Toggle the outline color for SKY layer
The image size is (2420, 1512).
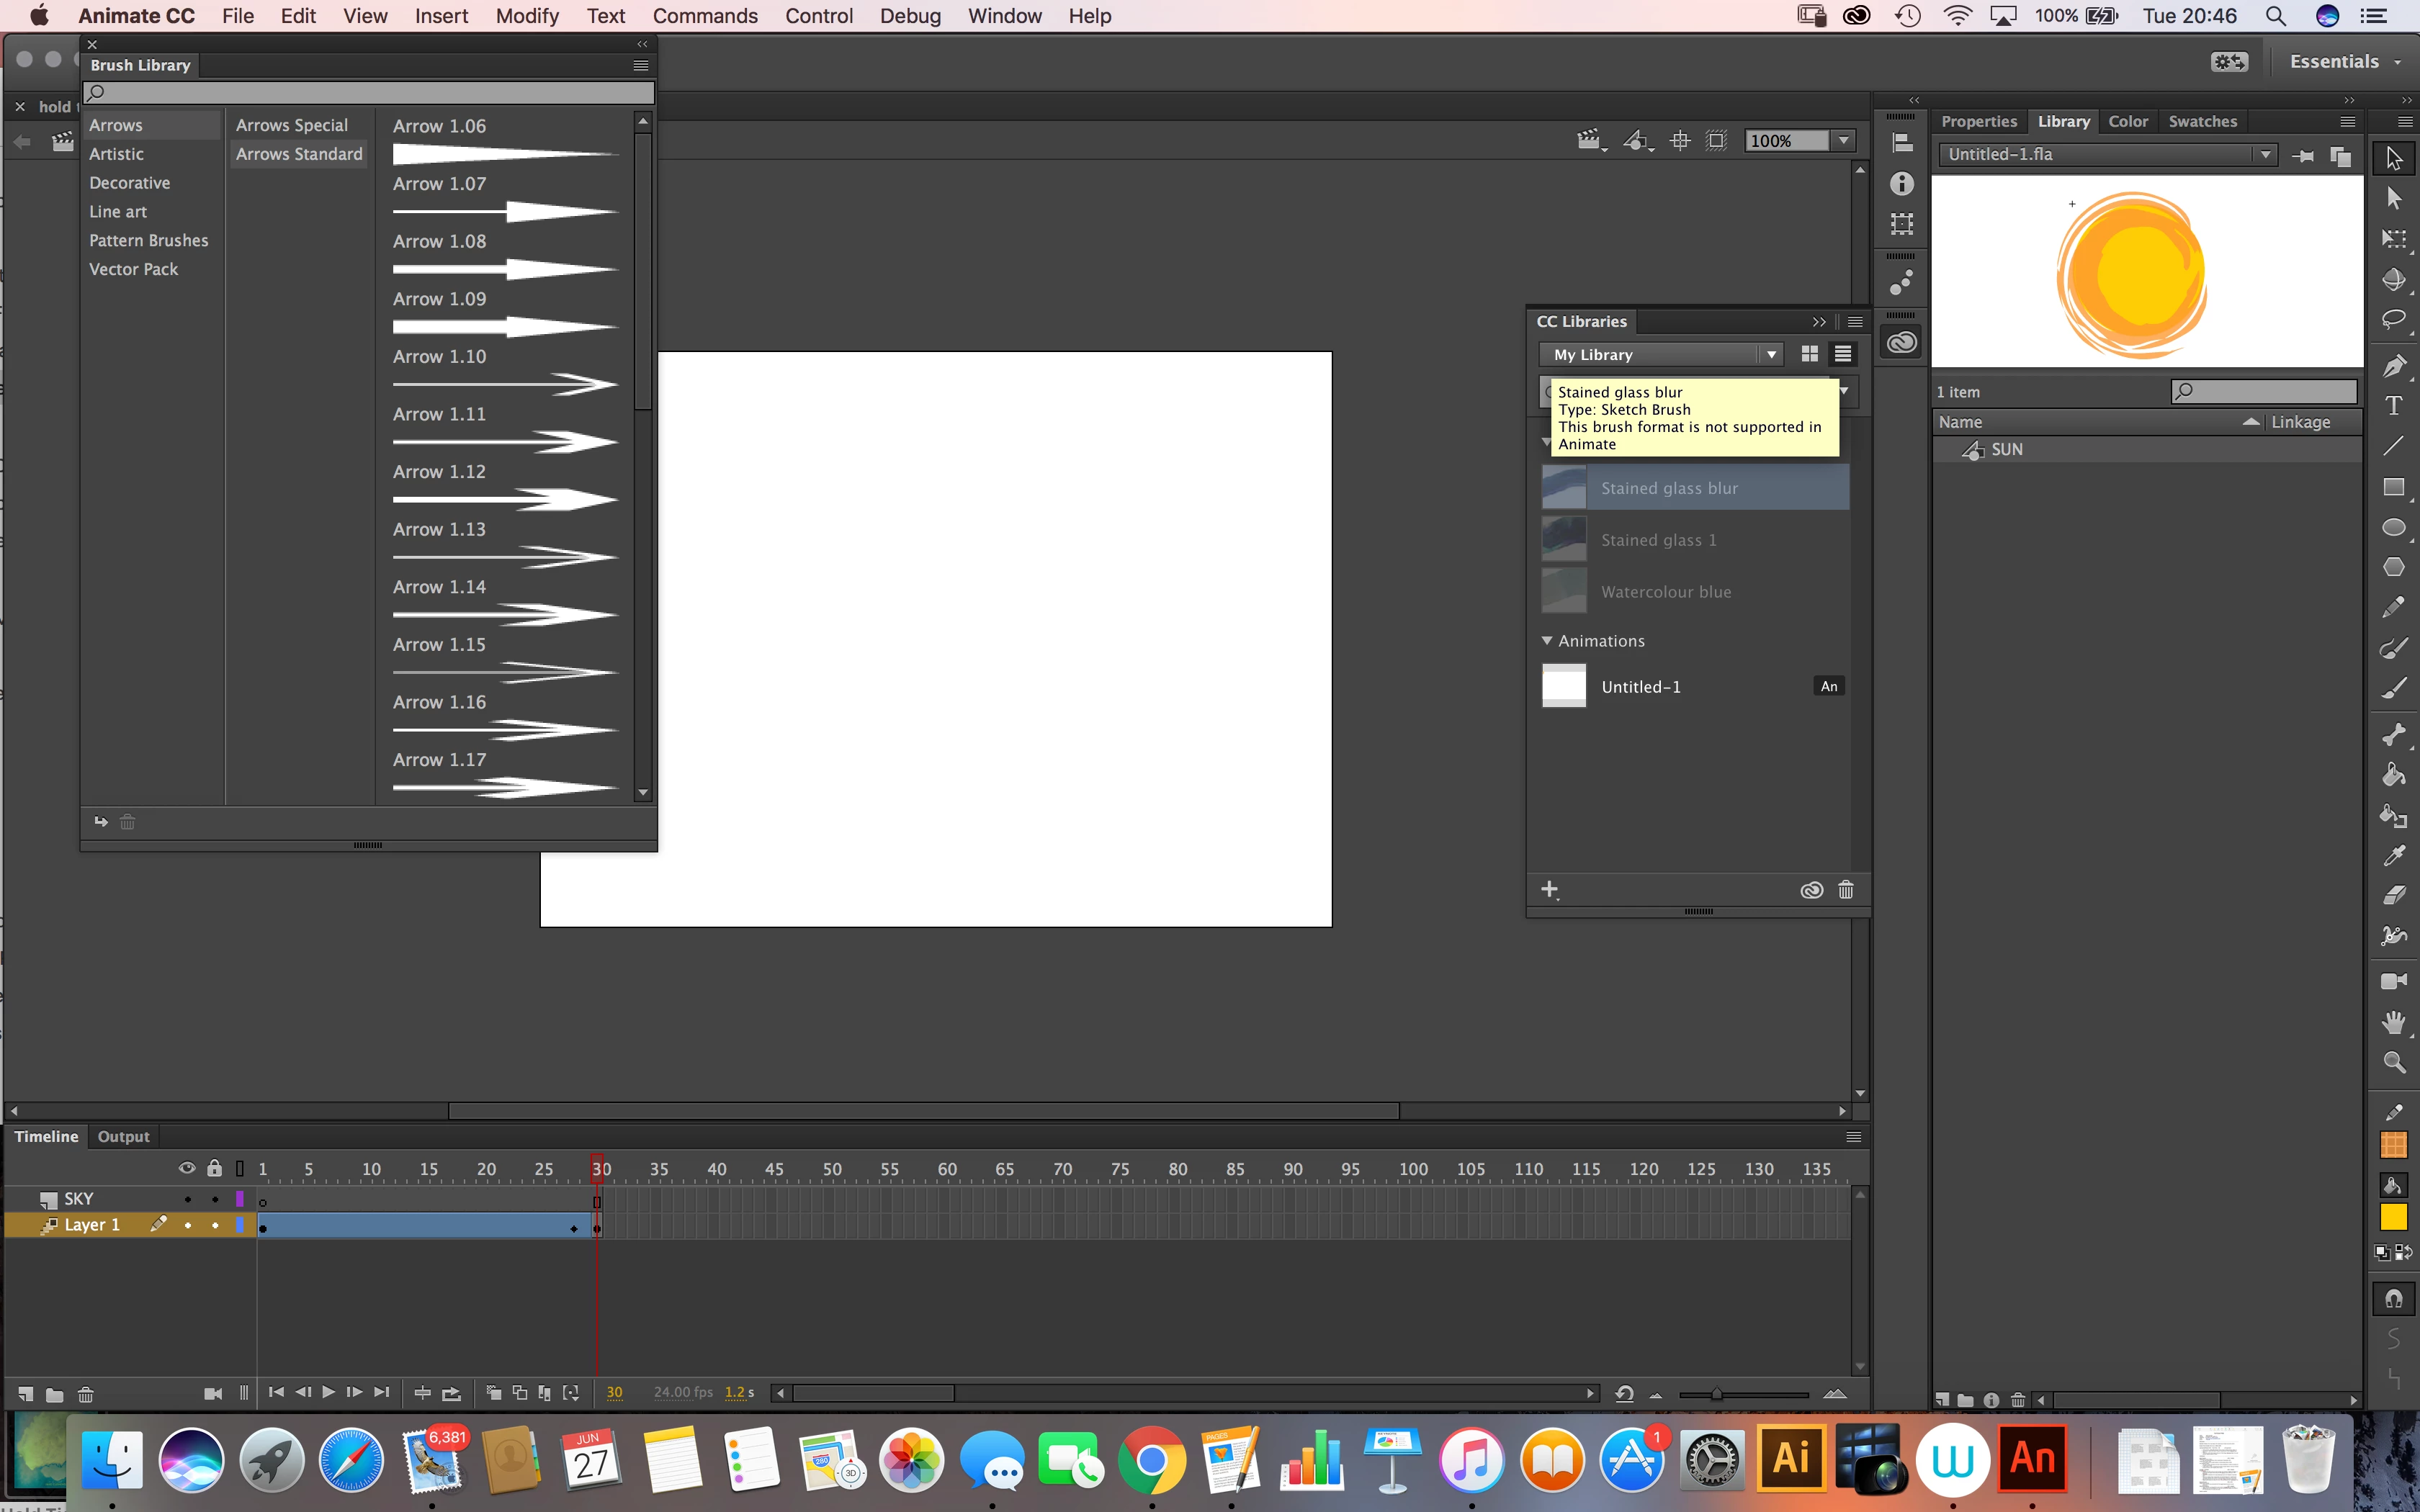tap(239, 1199)
